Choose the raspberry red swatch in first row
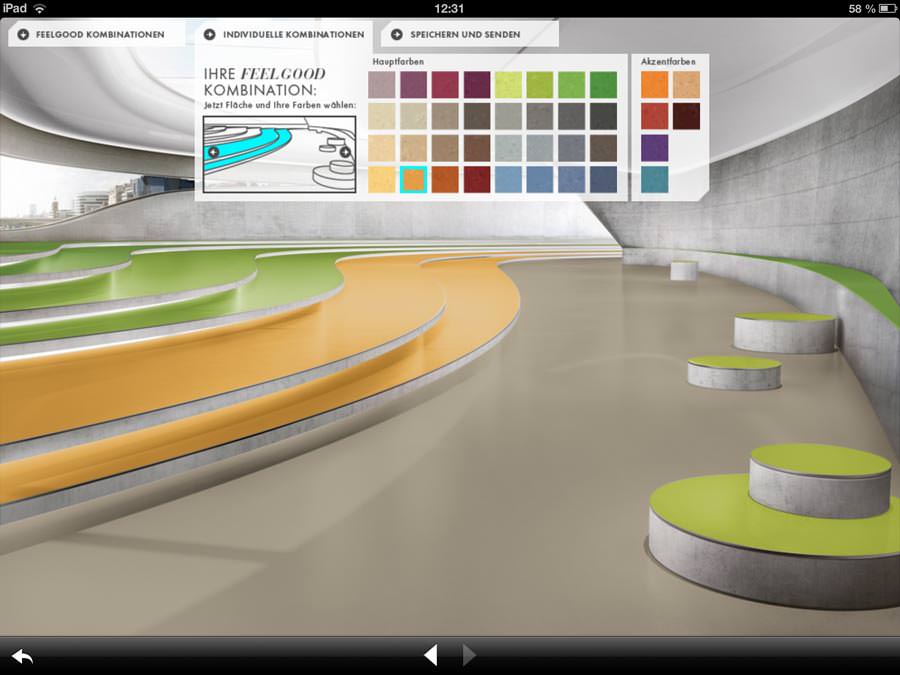This screenshot has height=675, width=900. pyautogui.click(x=445, y=85)
